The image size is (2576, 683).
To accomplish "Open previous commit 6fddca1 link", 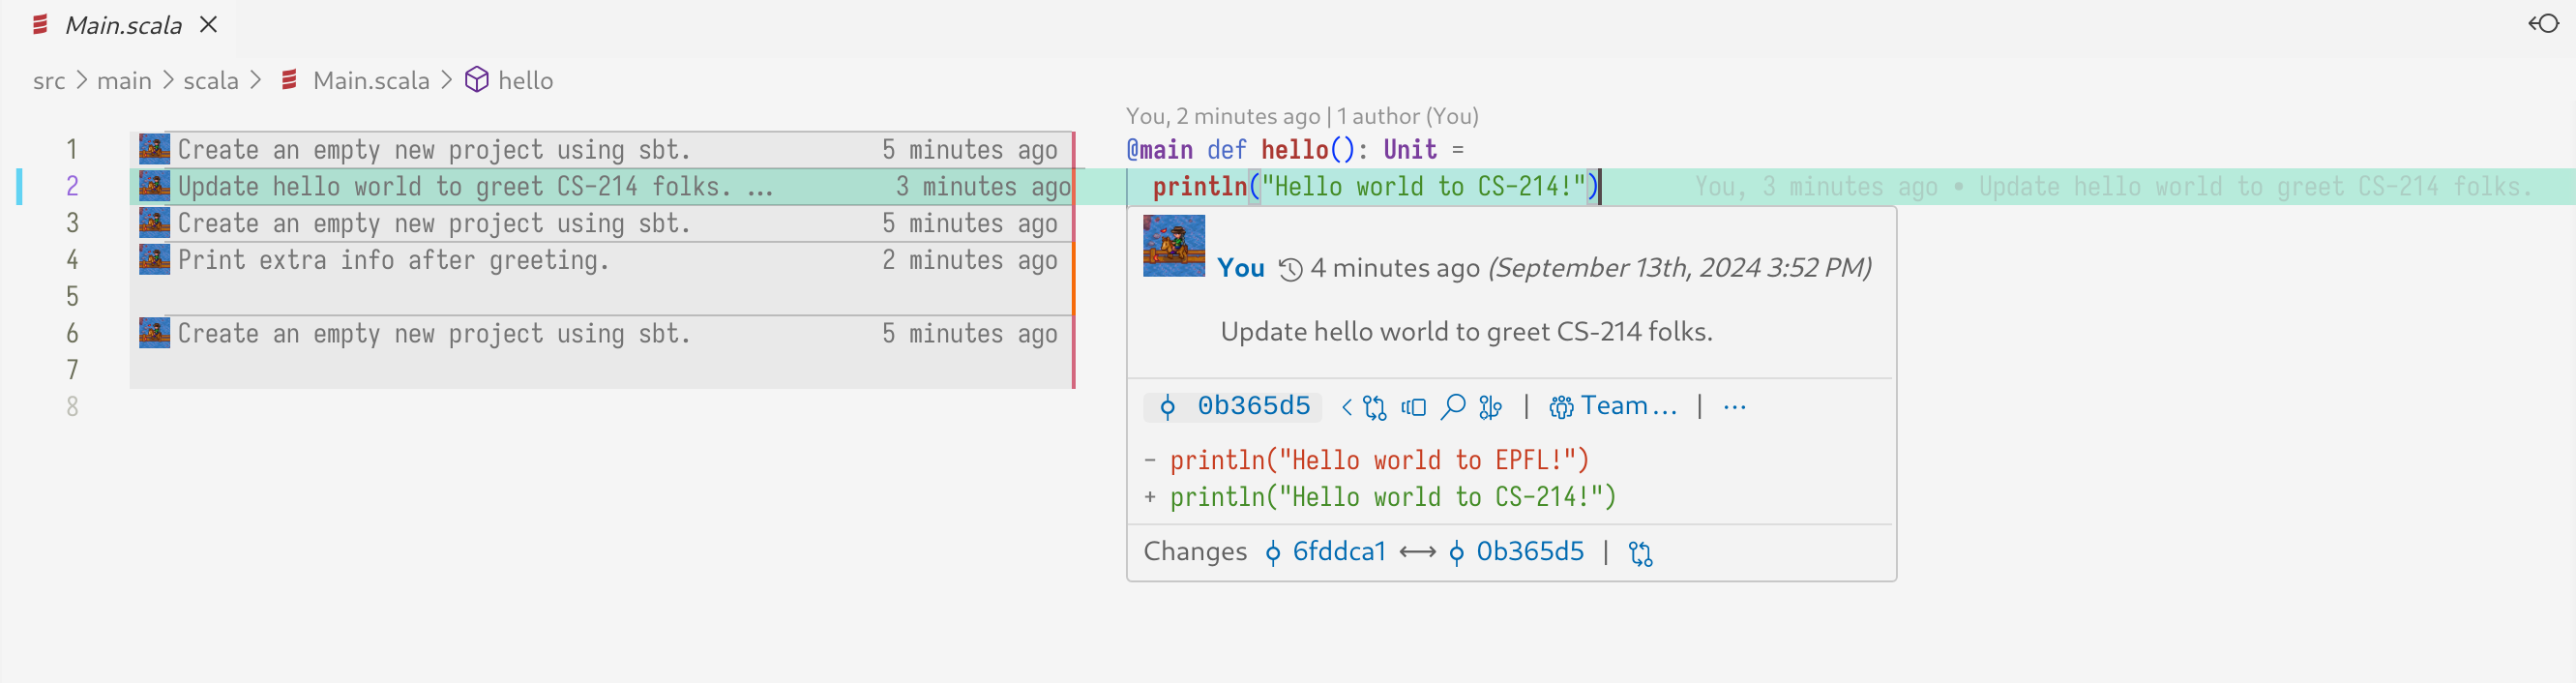I will [x=1338, y=552].
